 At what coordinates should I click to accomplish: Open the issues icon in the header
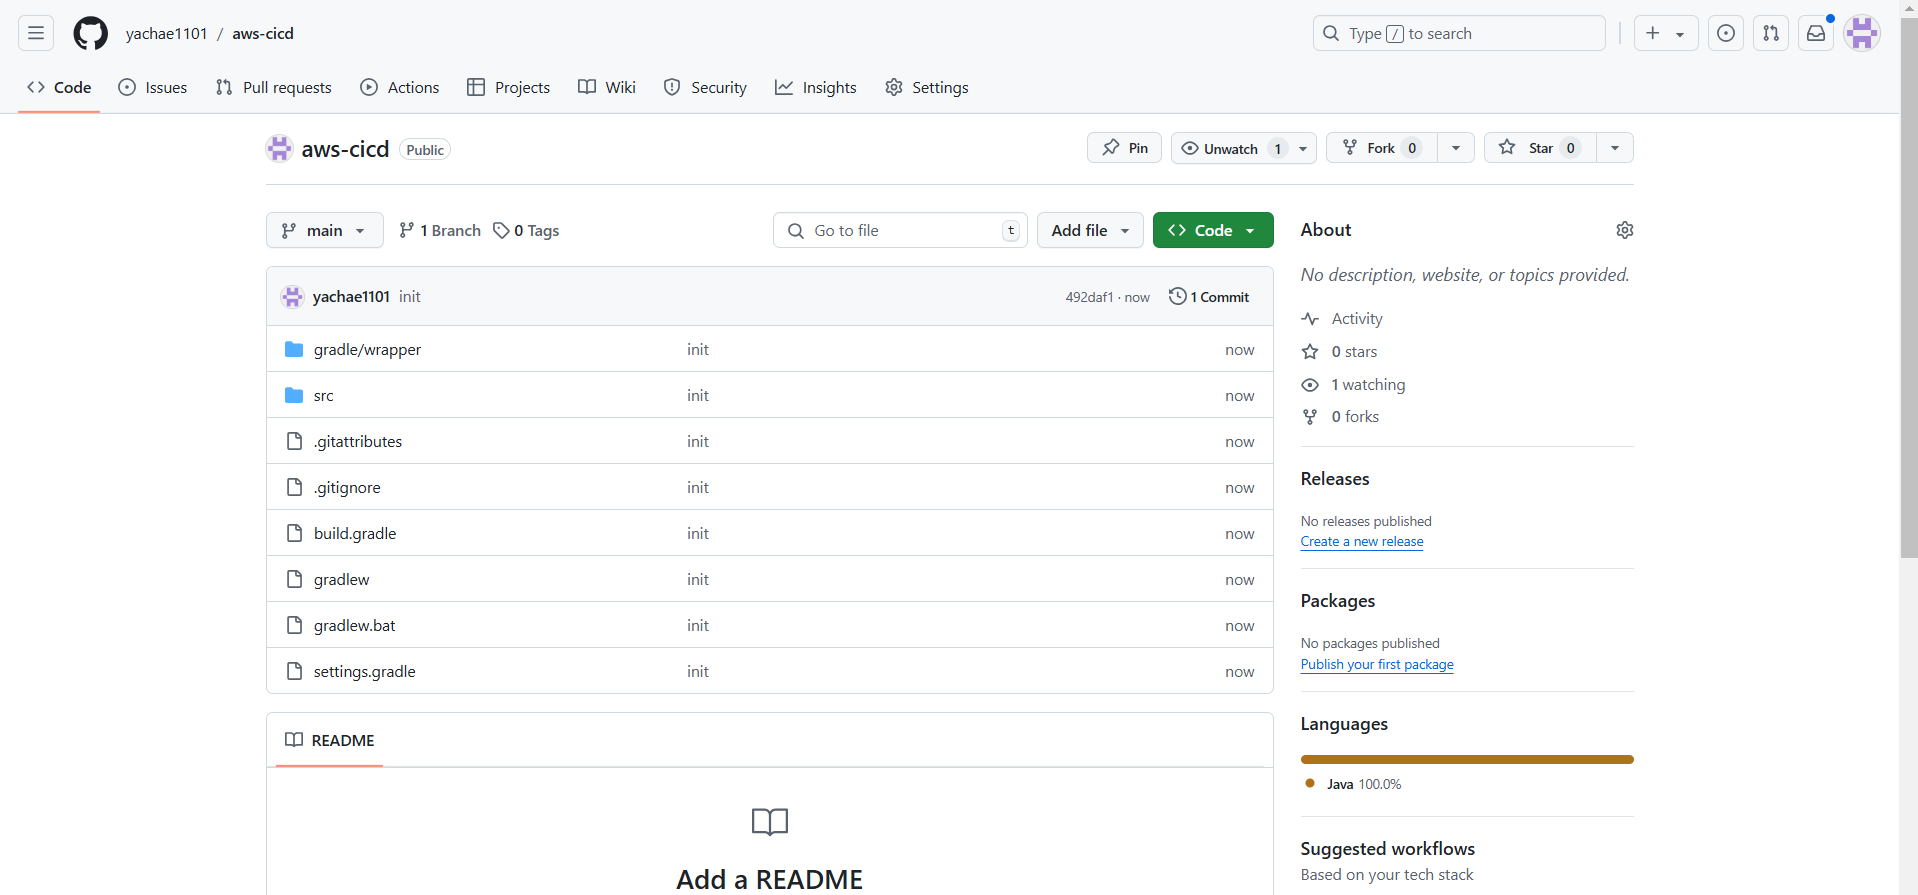(x=1726, y=33)
